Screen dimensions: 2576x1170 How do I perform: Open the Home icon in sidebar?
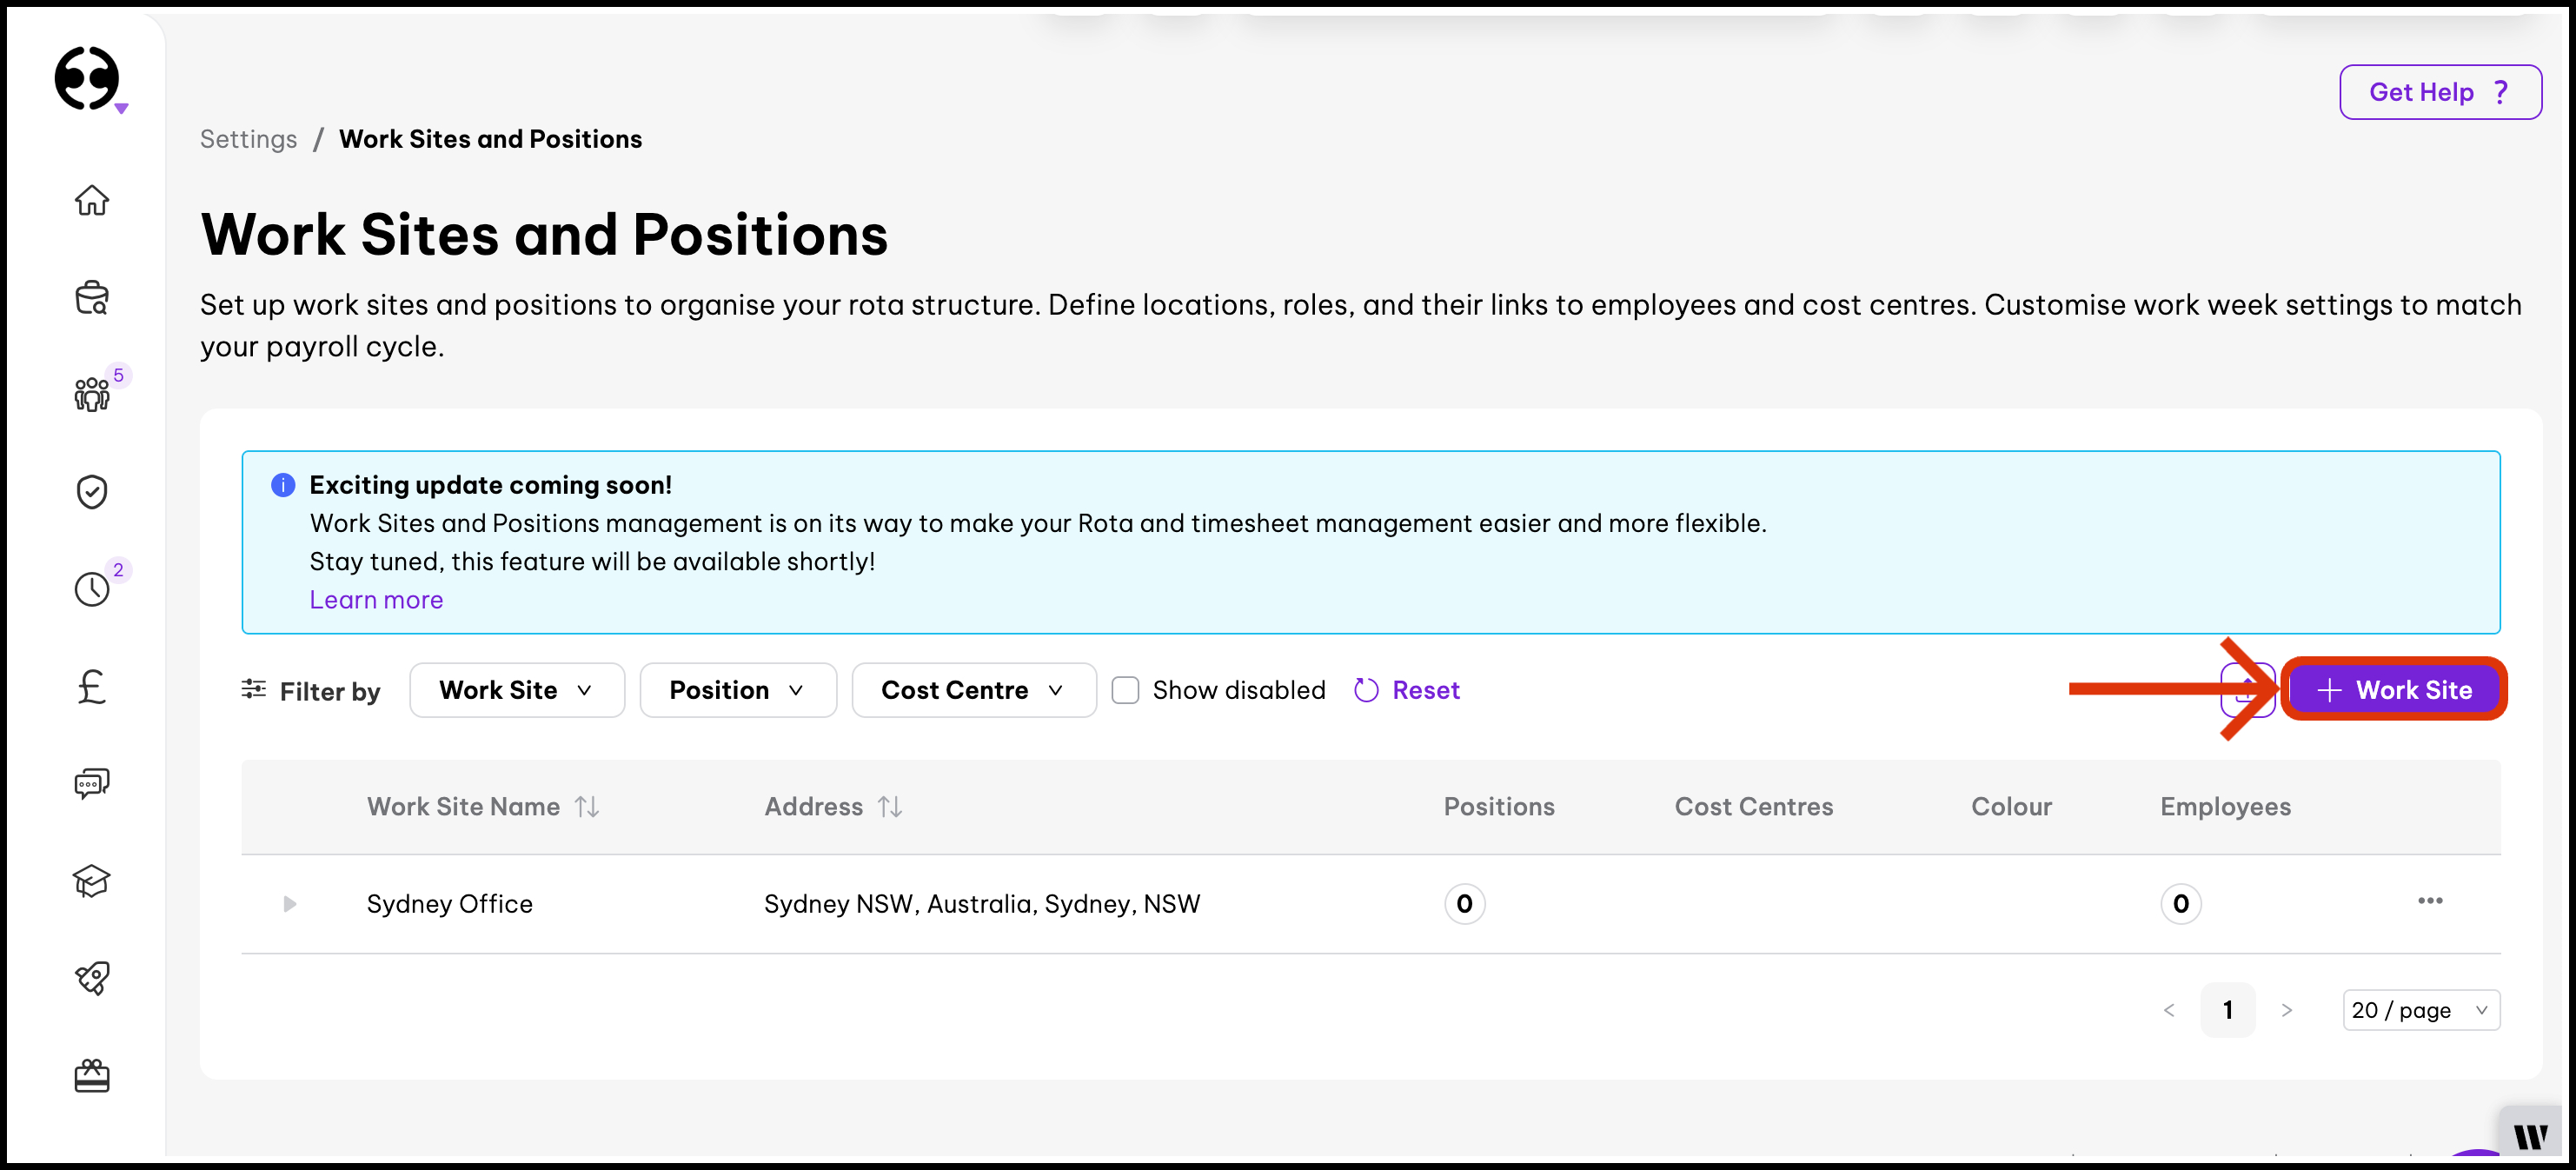[92, 200]
